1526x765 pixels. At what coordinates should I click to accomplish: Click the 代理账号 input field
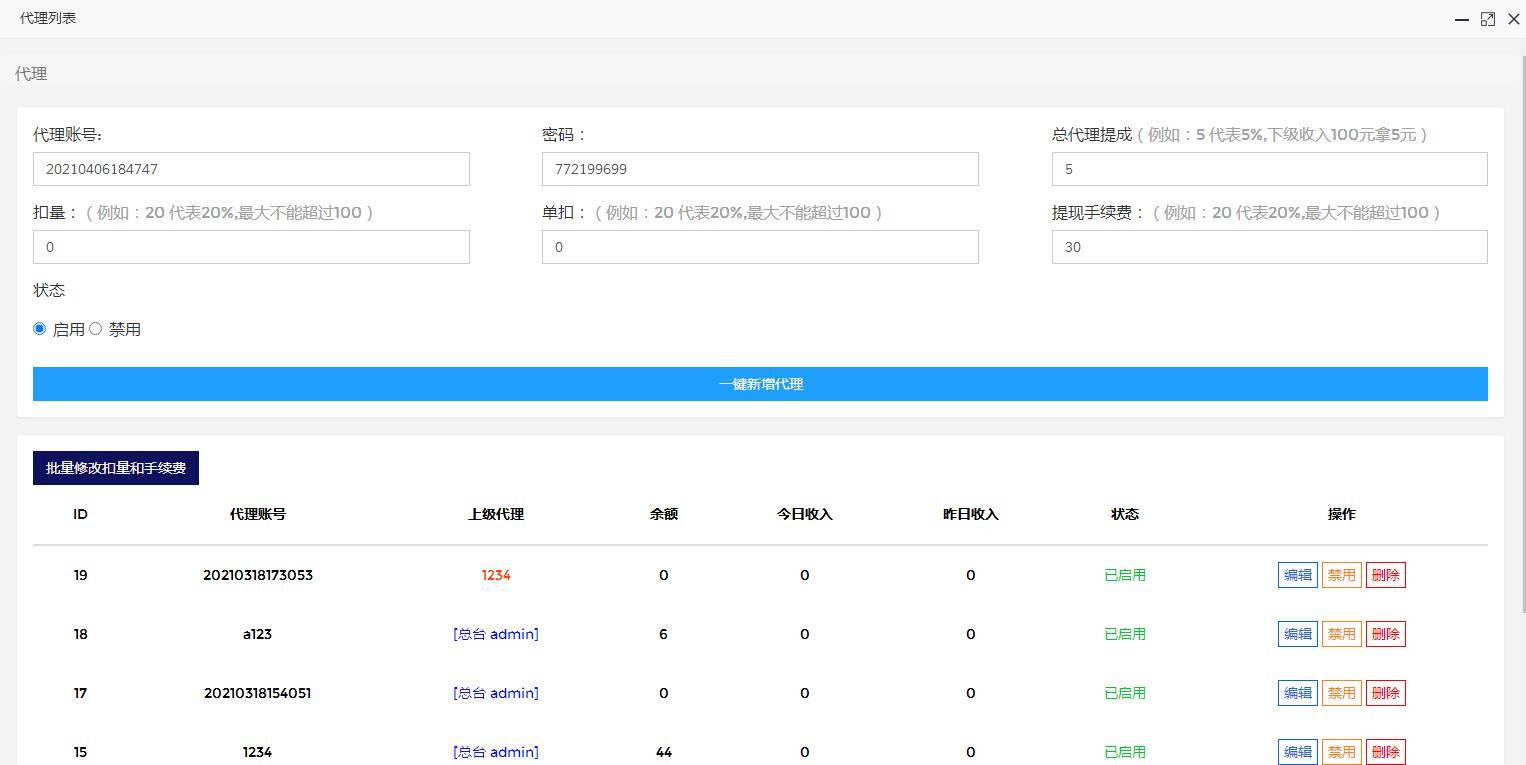pyautogui.click(x=250, y=169)
